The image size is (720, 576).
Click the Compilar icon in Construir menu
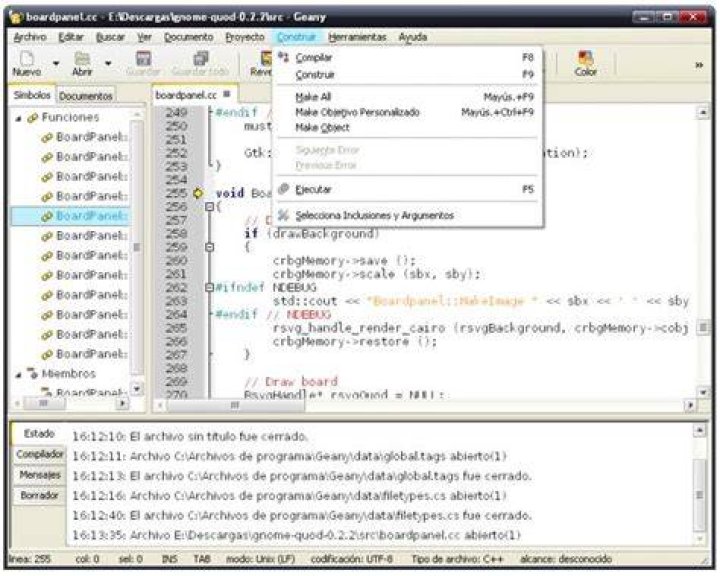pyautogui.click(x=284, y=57)
